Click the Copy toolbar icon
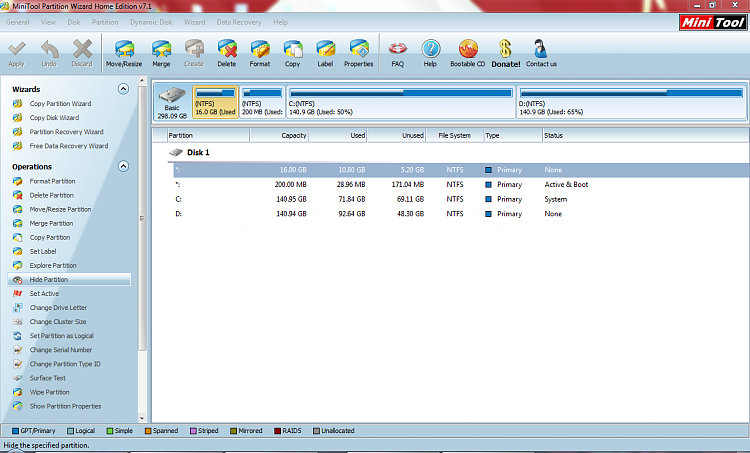Viewport: 750px width, 453px height. tap(292, 49)
